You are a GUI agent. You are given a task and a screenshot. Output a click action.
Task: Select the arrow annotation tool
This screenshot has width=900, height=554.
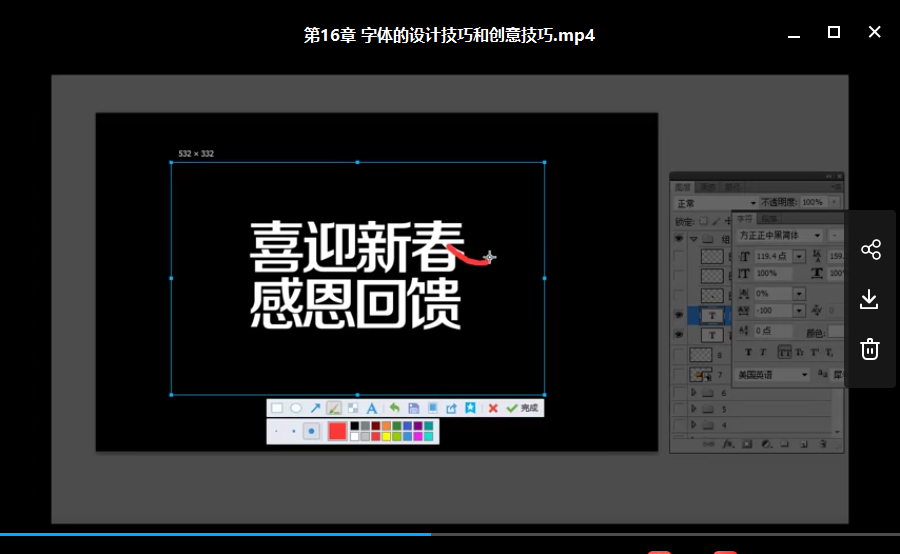pyautogui.click(x=315, y=408)
